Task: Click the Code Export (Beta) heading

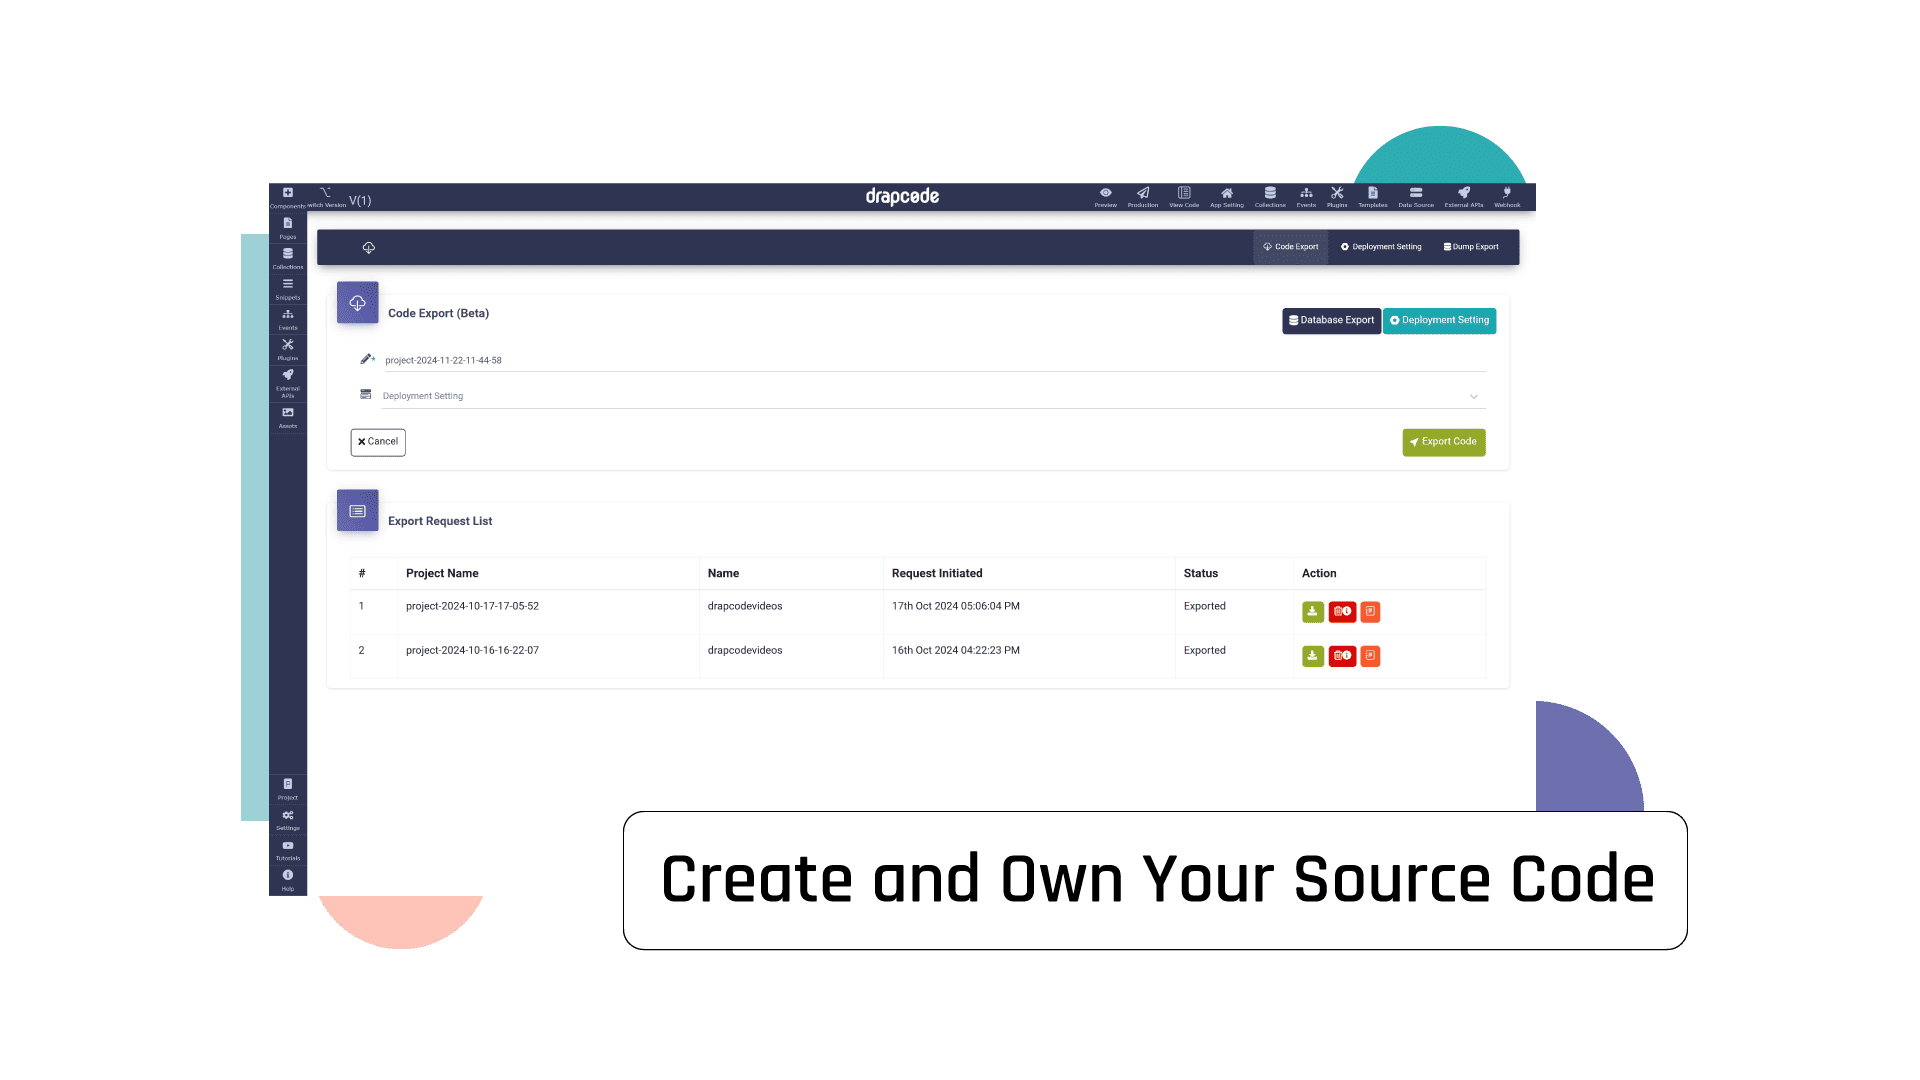Action: [x=438, y=314]
